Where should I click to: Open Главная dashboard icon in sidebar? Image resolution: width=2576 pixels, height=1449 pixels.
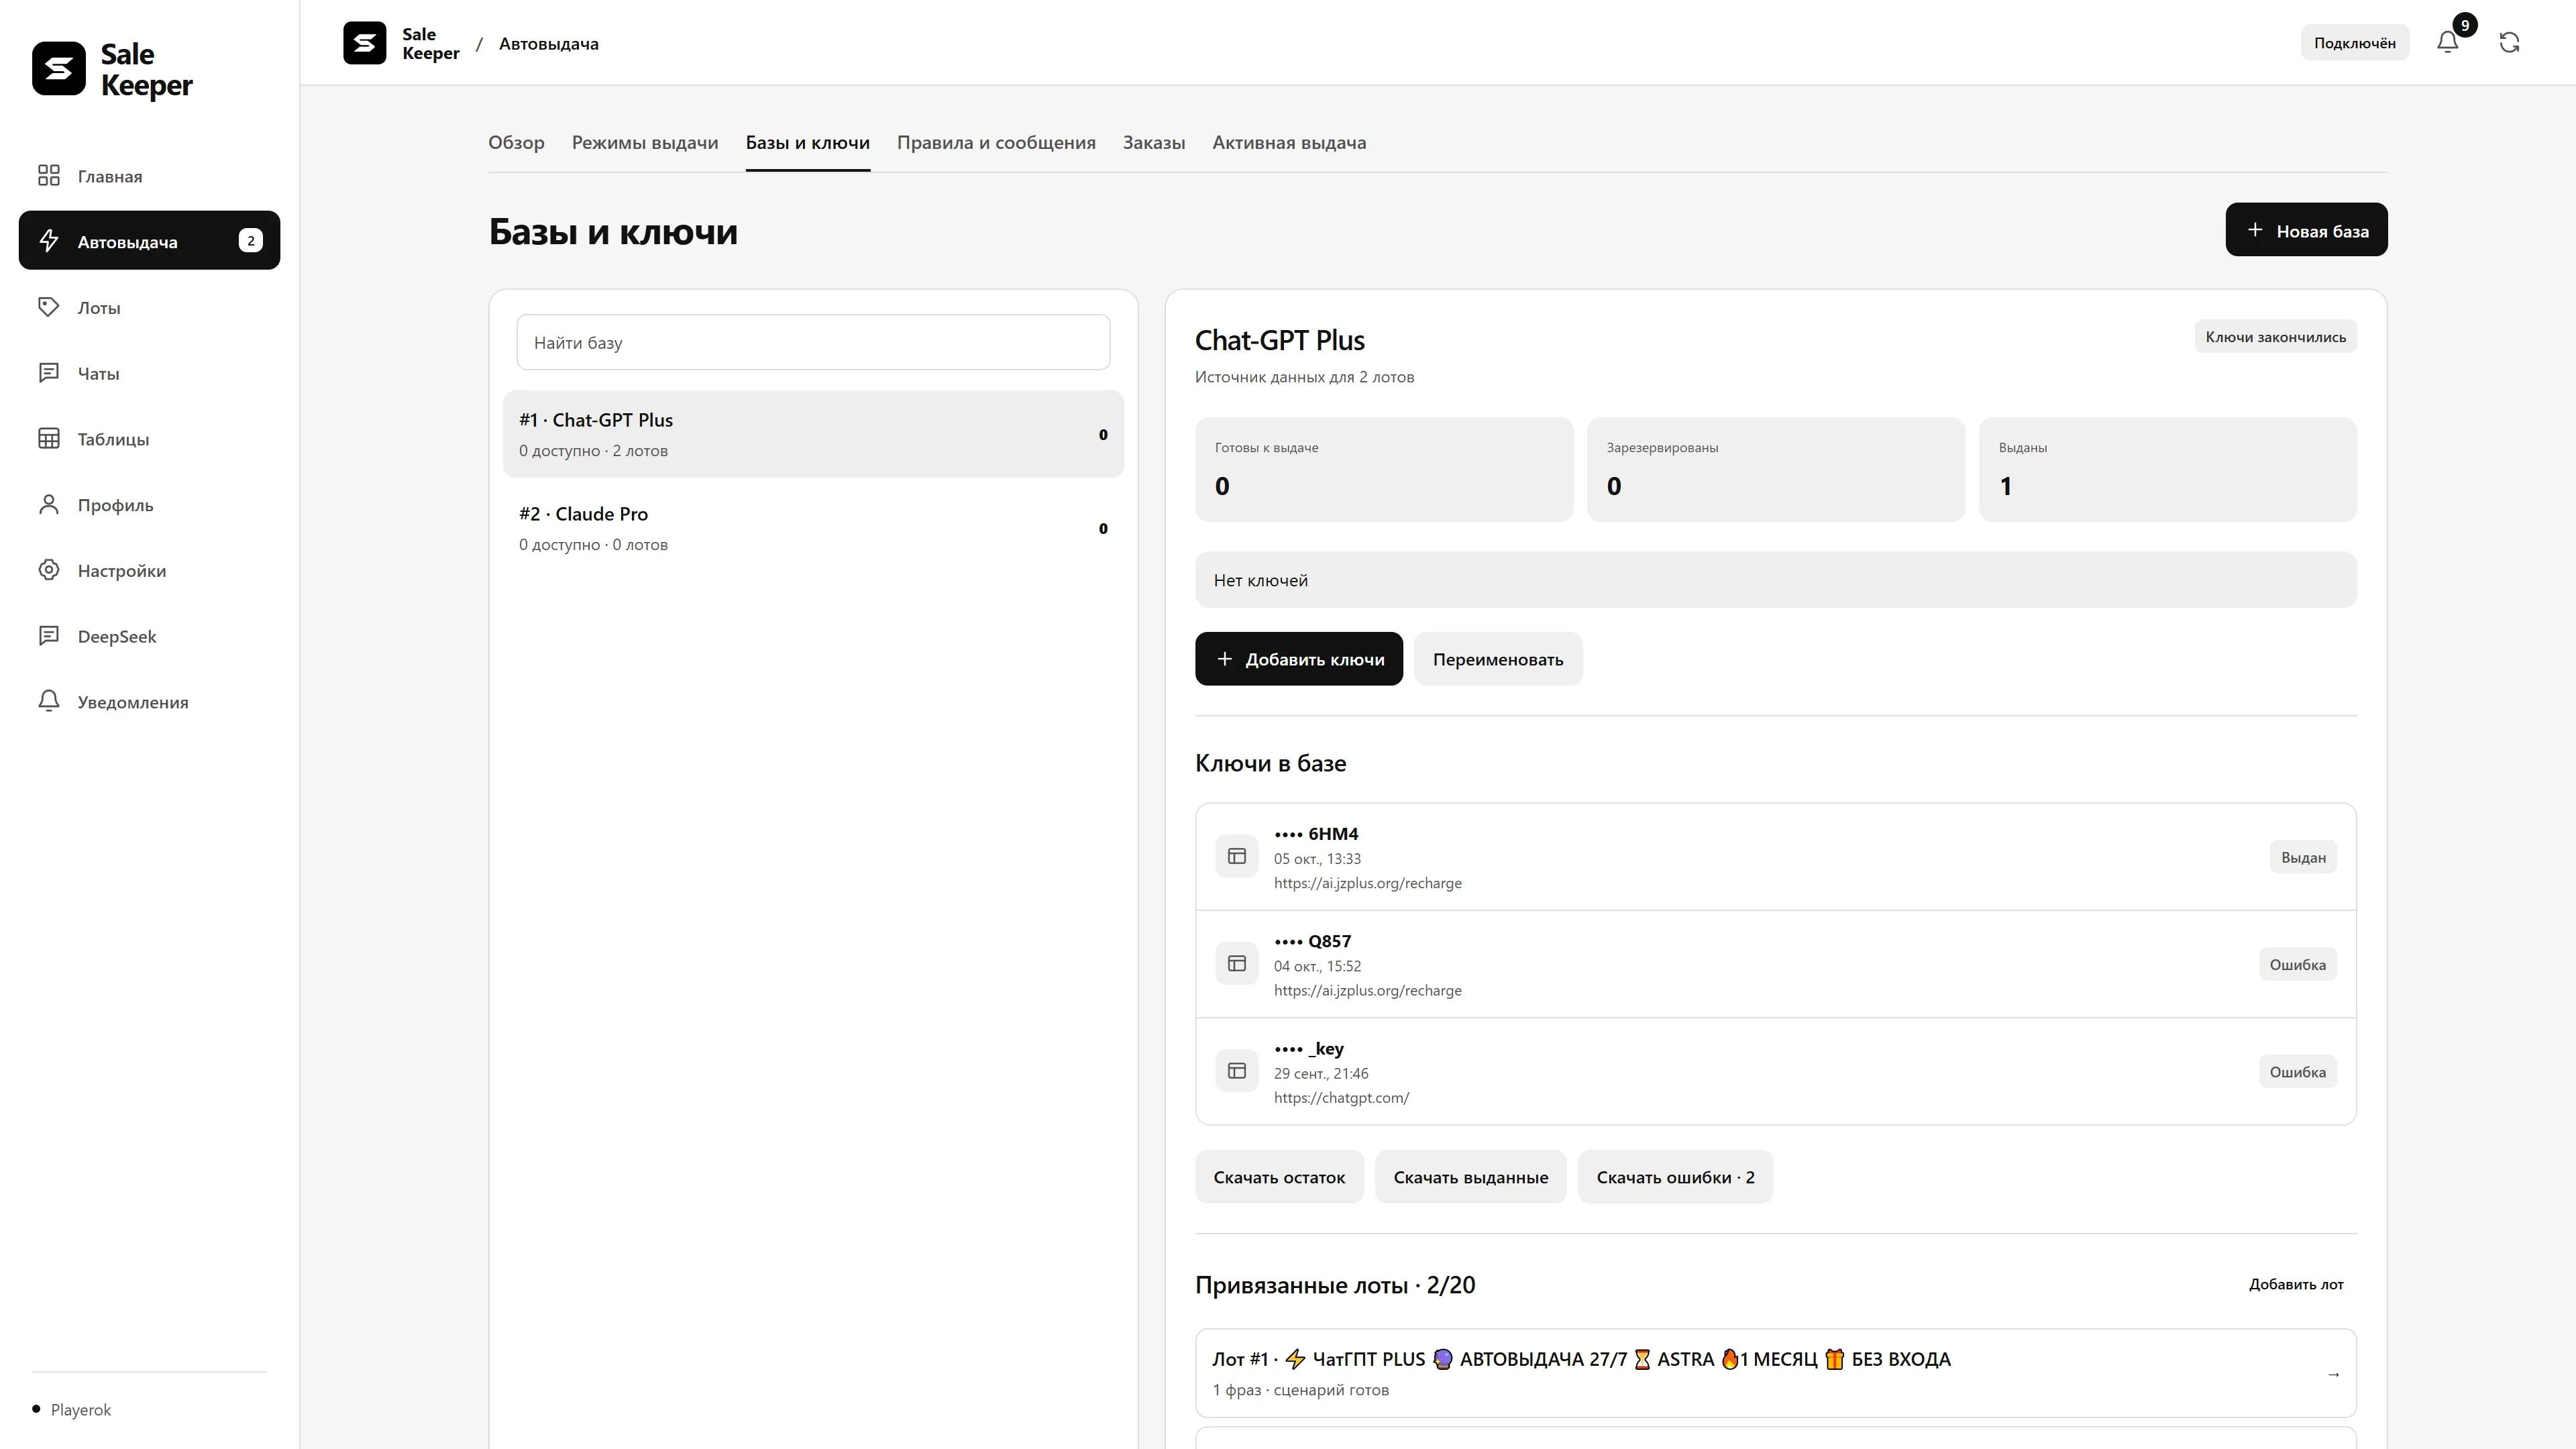coord(49,176)
